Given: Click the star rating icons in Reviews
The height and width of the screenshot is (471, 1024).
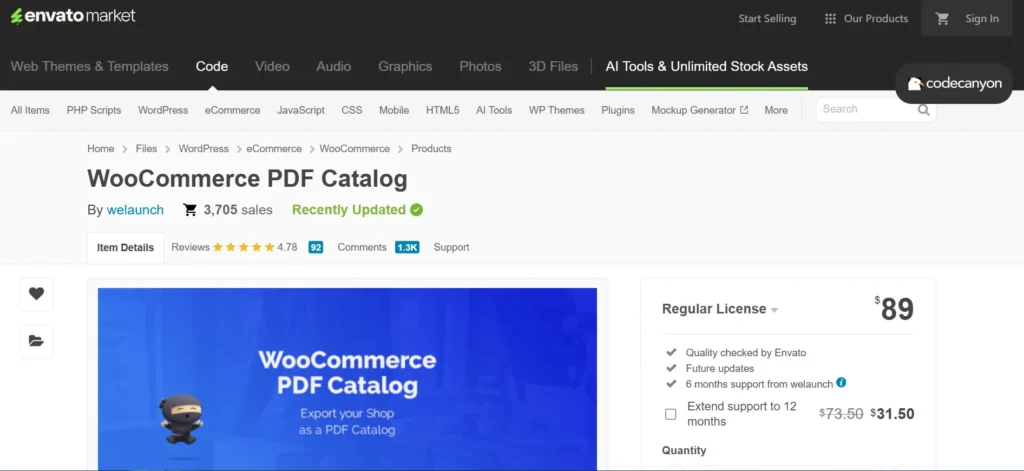Looking at the screenshot, I should pyautogui.click(x=243, y=247).
